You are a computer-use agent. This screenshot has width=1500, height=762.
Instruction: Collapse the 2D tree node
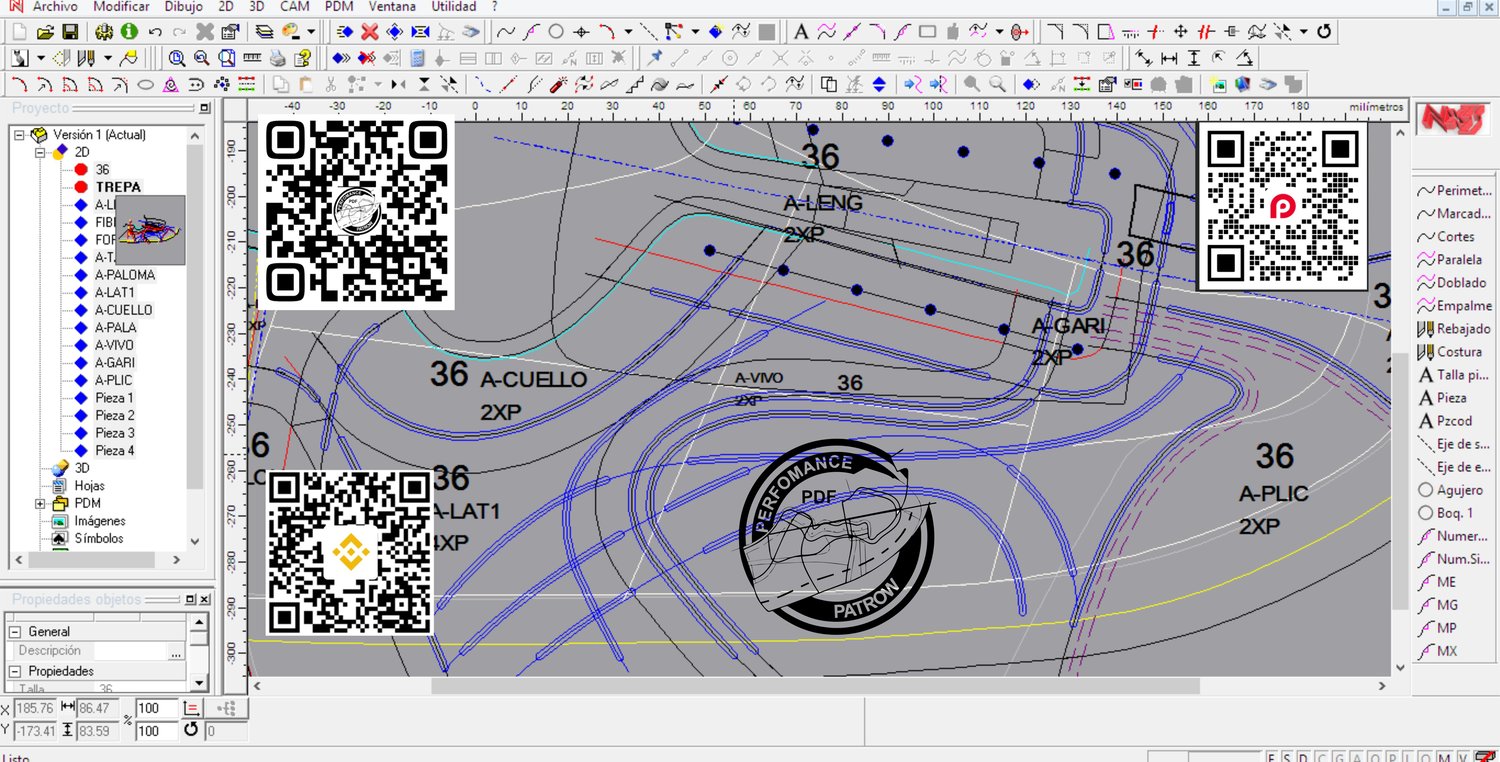tap(40, 152)
